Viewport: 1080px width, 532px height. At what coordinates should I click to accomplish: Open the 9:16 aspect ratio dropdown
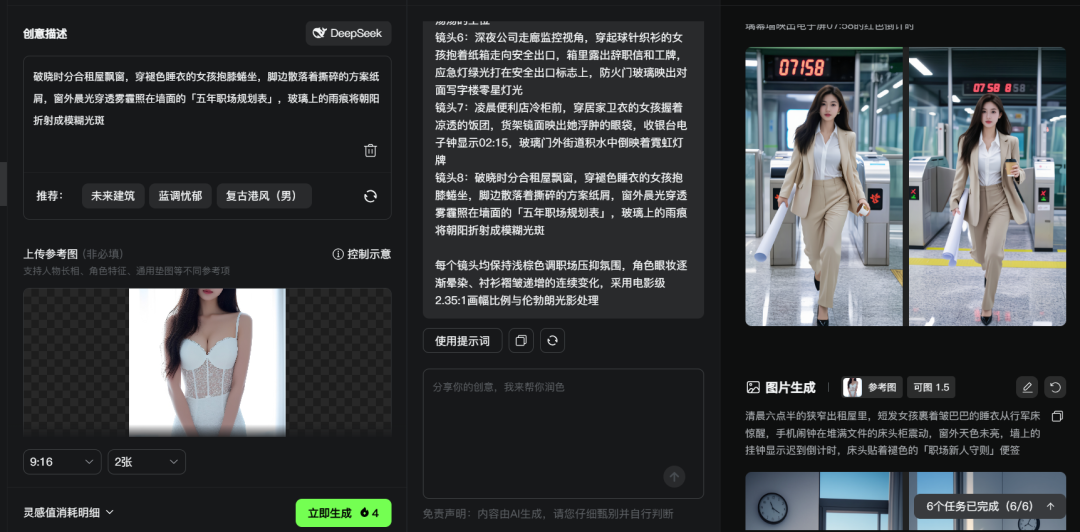[x=62, y=462]
